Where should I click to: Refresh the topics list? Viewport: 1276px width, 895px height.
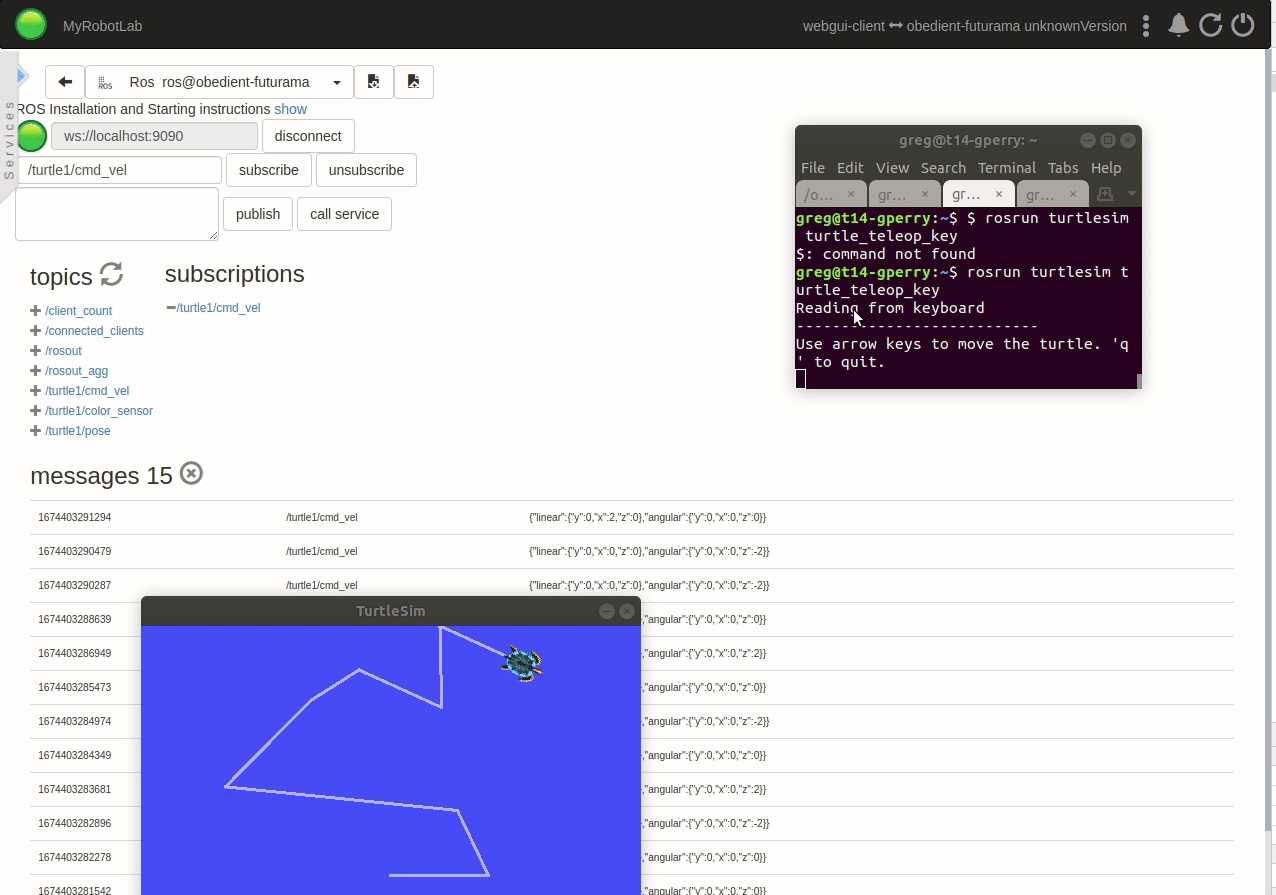click(x=111, y=274)
